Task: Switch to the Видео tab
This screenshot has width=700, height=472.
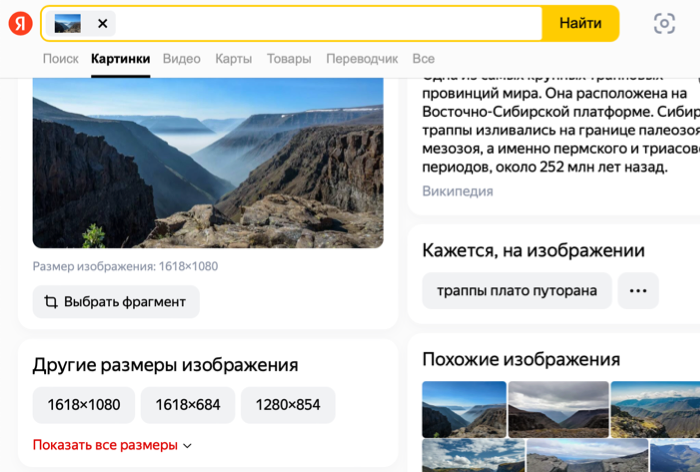Action: click(x=181, y=59)
